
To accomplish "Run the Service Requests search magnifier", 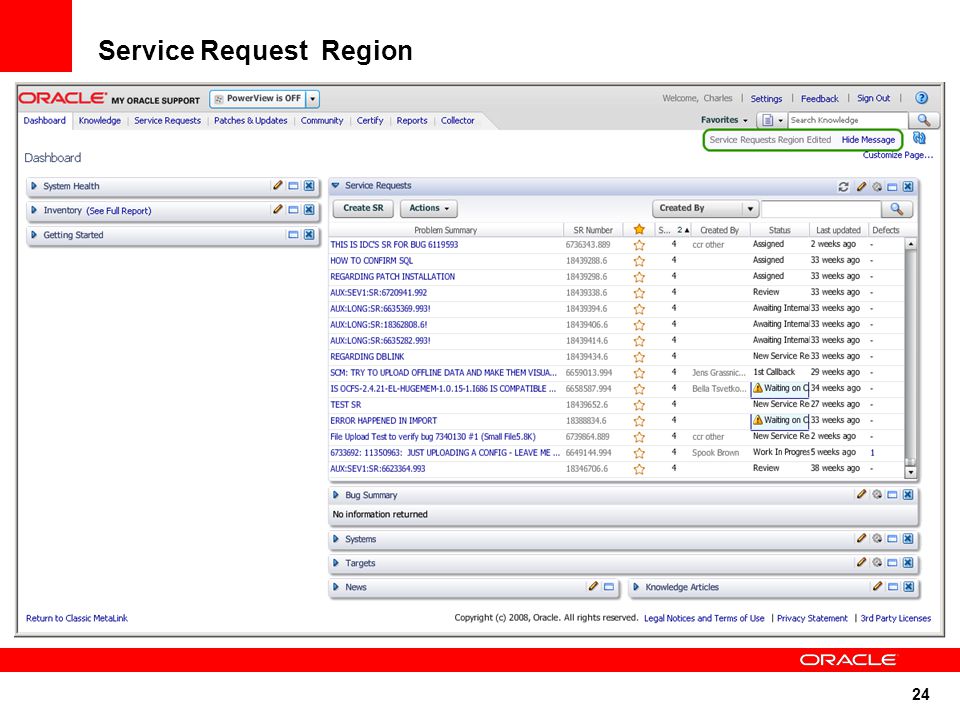I will tap(897, 209).
